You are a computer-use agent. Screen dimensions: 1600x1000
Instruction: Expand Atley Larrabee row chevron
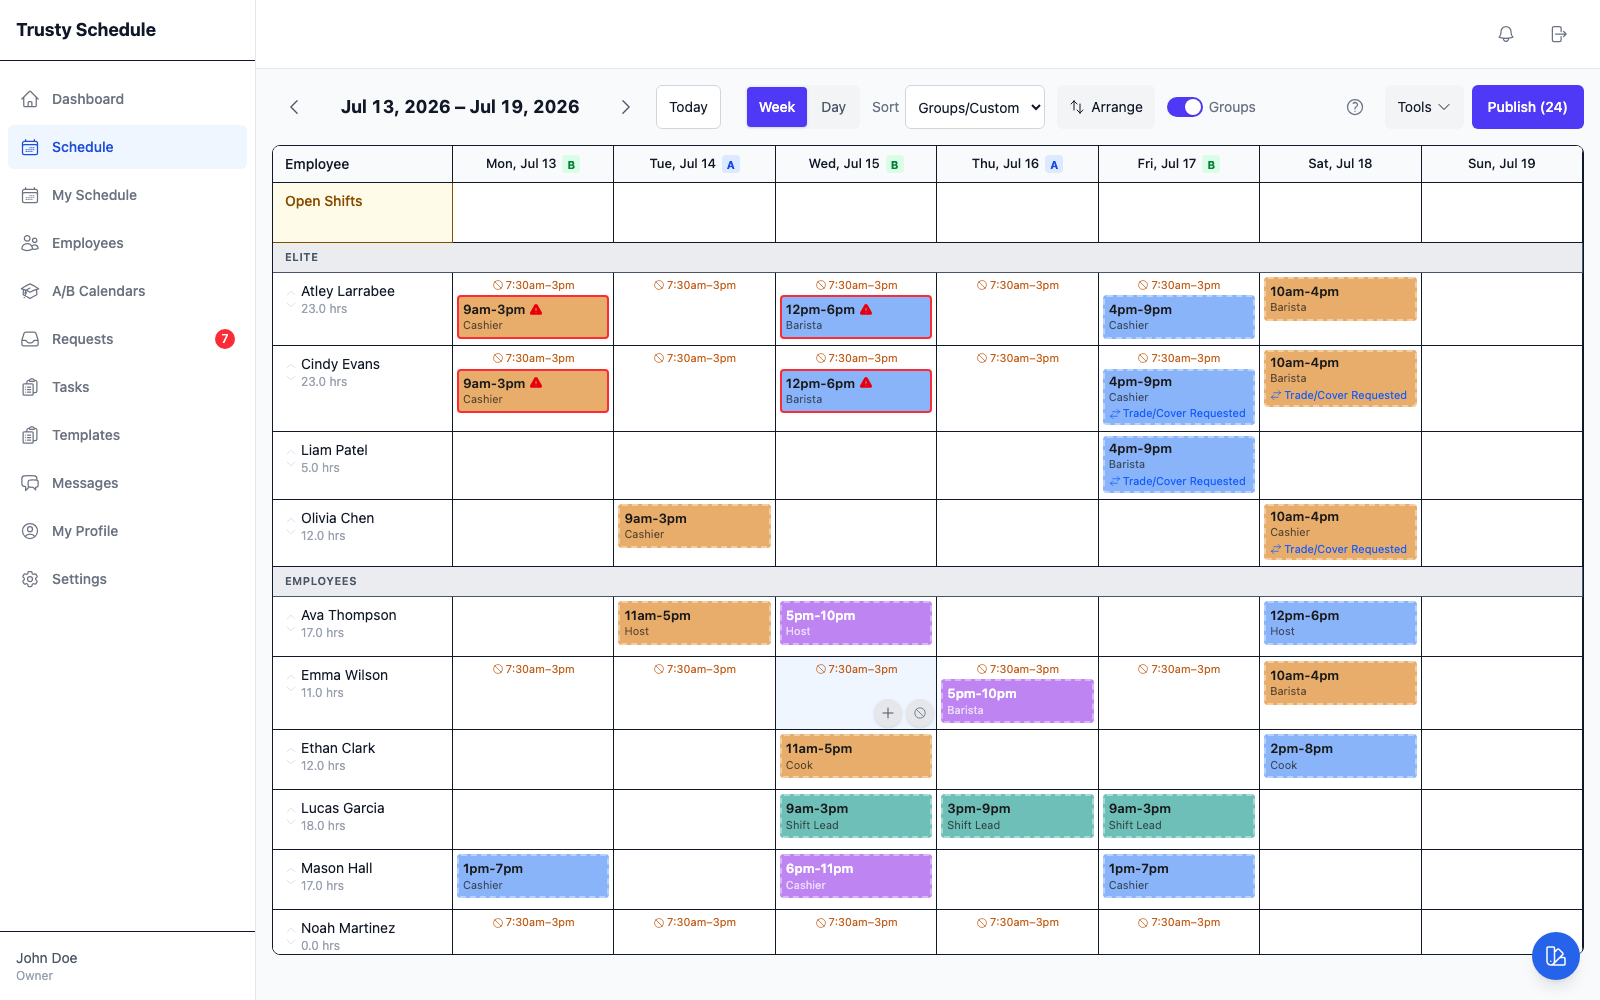point(291,299)
